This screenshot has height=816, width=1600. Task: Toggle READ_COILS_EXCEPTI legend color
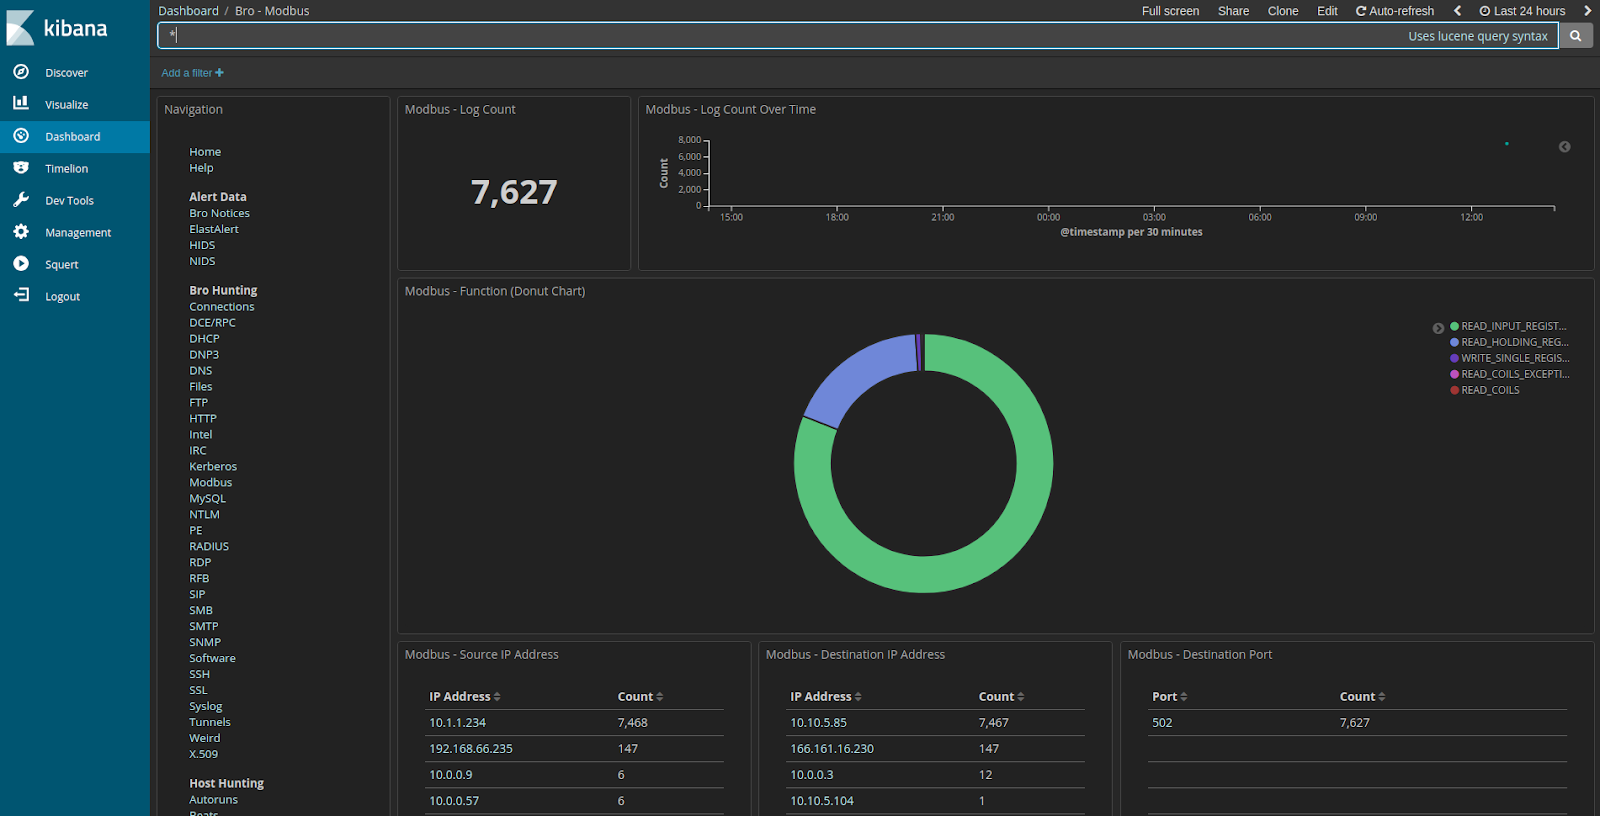tap(1454, 374)
